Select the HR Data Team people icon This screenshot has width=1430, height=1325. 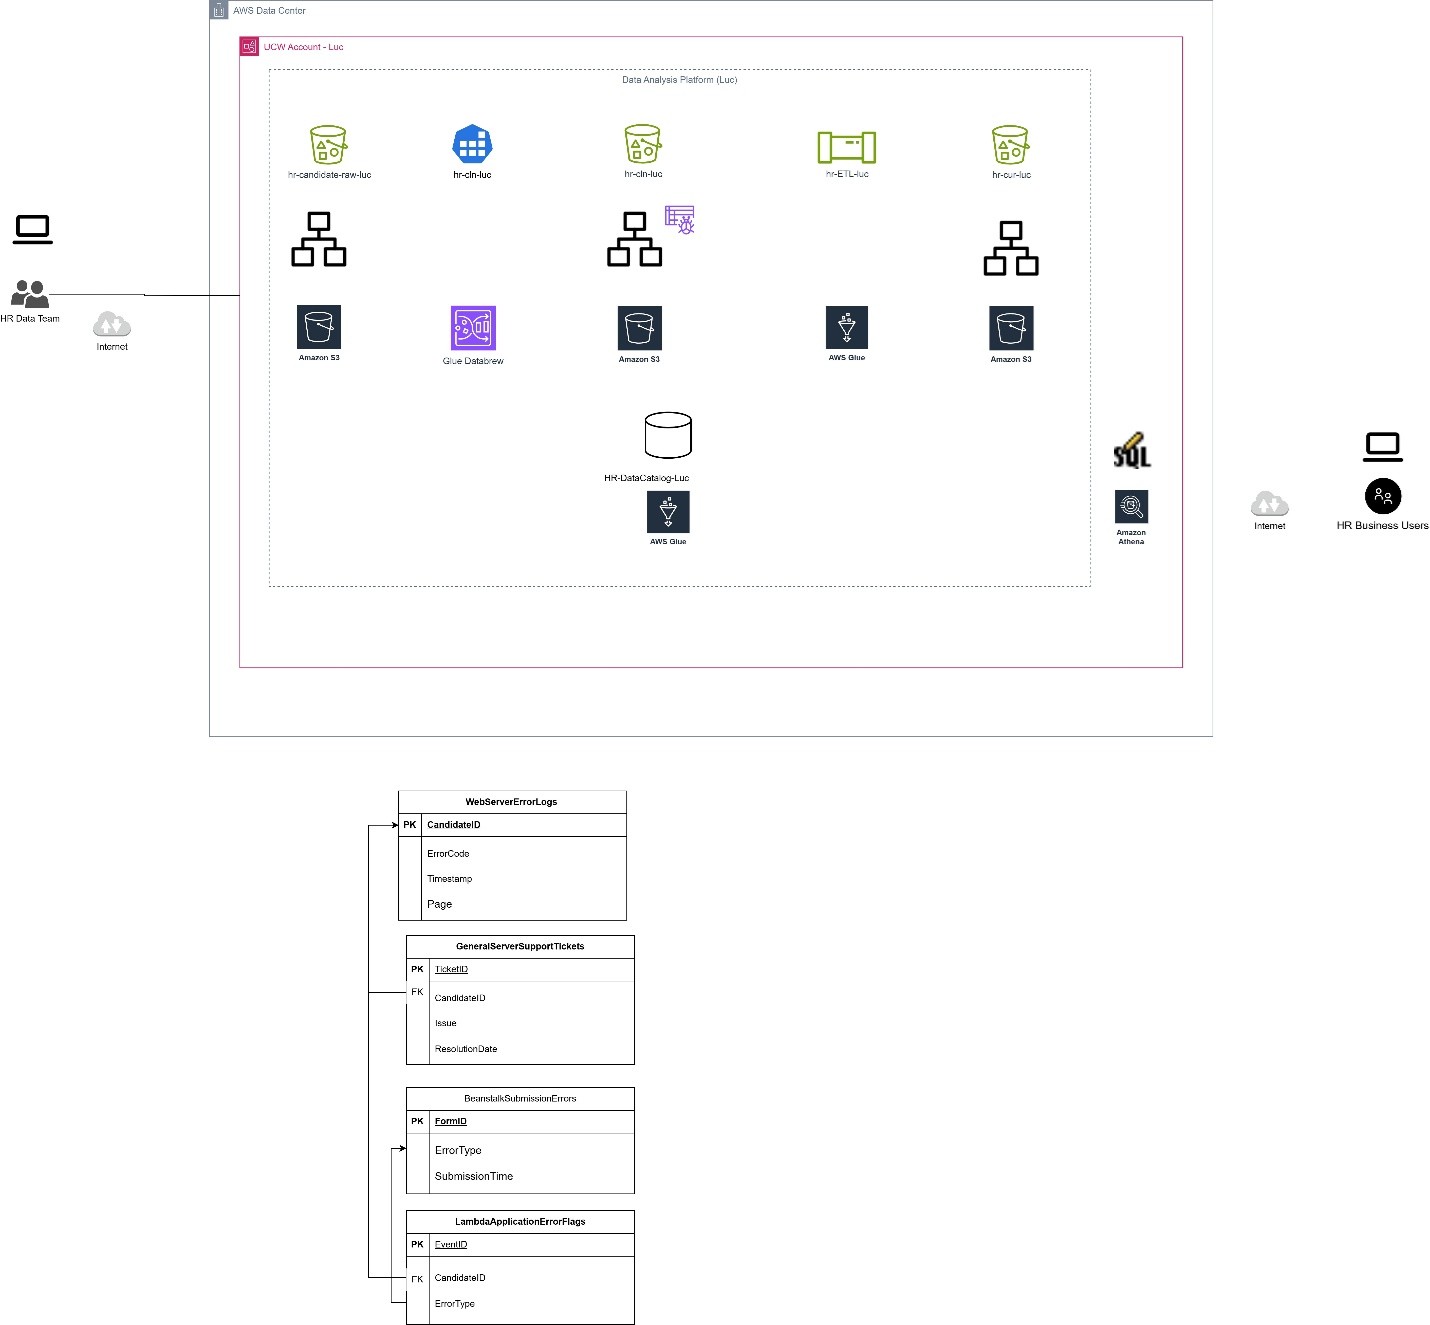[x=30, y=294]
